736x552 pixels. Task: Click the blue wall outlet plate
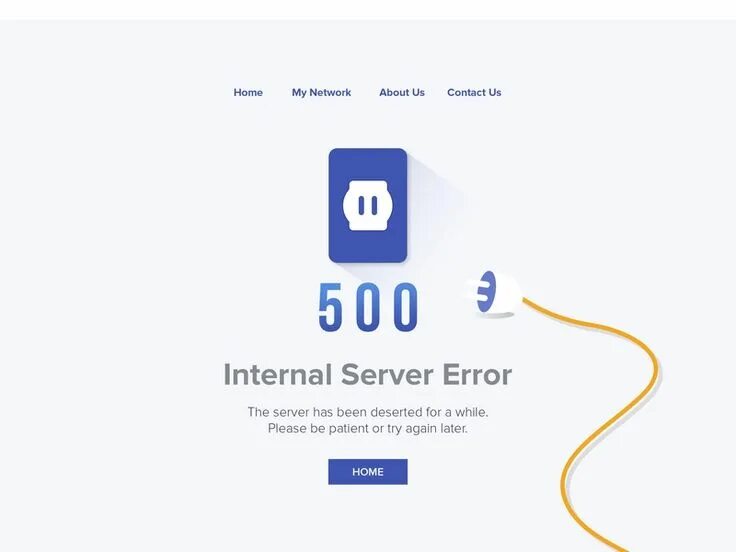[x=368, y=206]
